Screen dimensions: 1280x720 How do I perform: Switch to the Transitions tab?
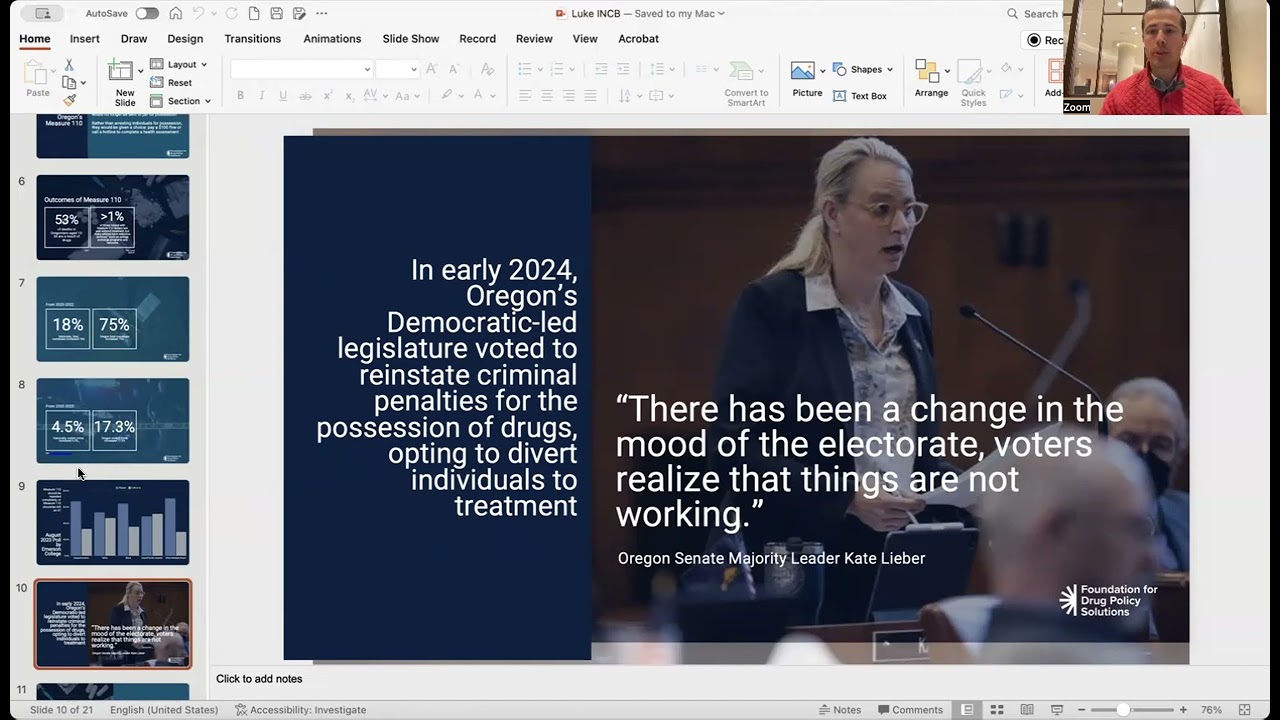pyautogui.click(x=253, y=39)
